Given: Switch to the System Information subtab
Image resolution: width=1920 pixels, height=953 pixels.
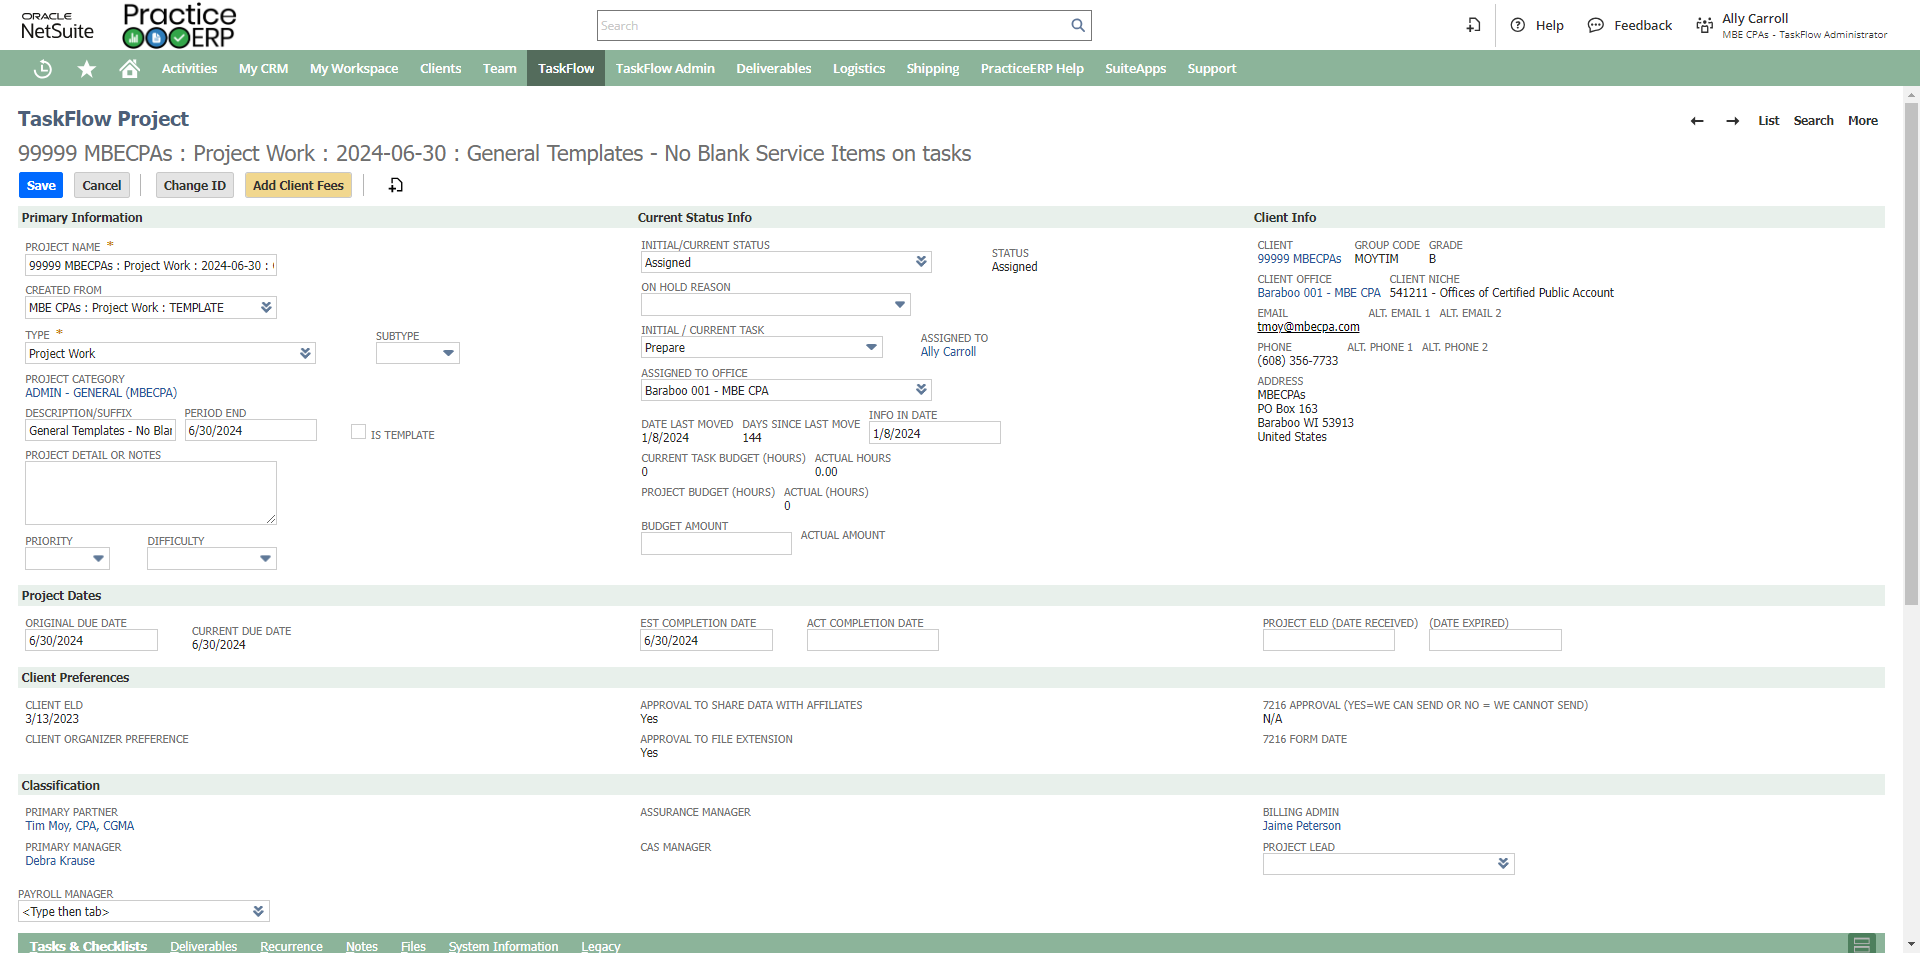Looking at the screenshot, I should click(x=503, y=946).
